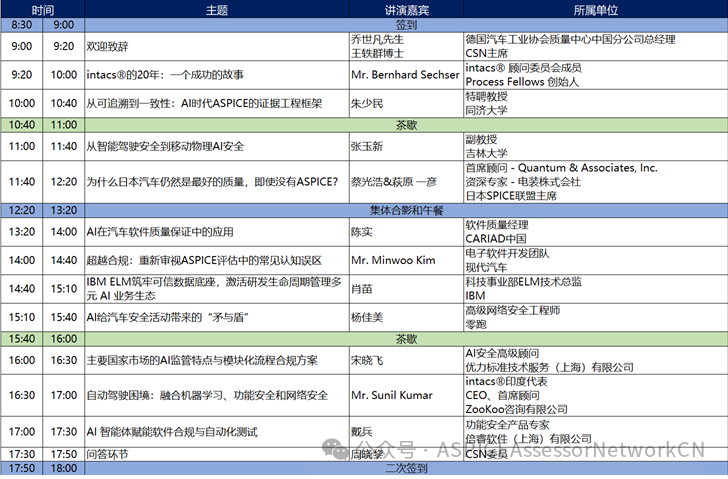Select the AI在汽车软件质量保证中的应用 topic cell
This screenshot has width=728, height=479.
tap(217, 232)
